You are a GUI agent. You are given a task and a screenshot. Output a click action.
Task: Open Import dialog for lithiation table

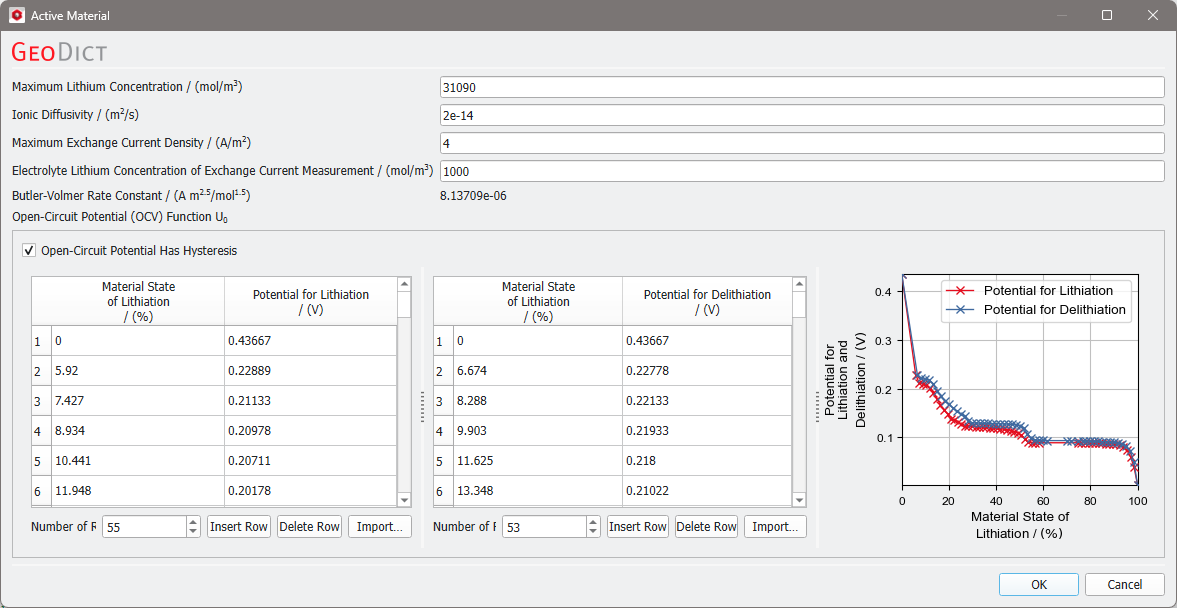[x=380, y=527]
